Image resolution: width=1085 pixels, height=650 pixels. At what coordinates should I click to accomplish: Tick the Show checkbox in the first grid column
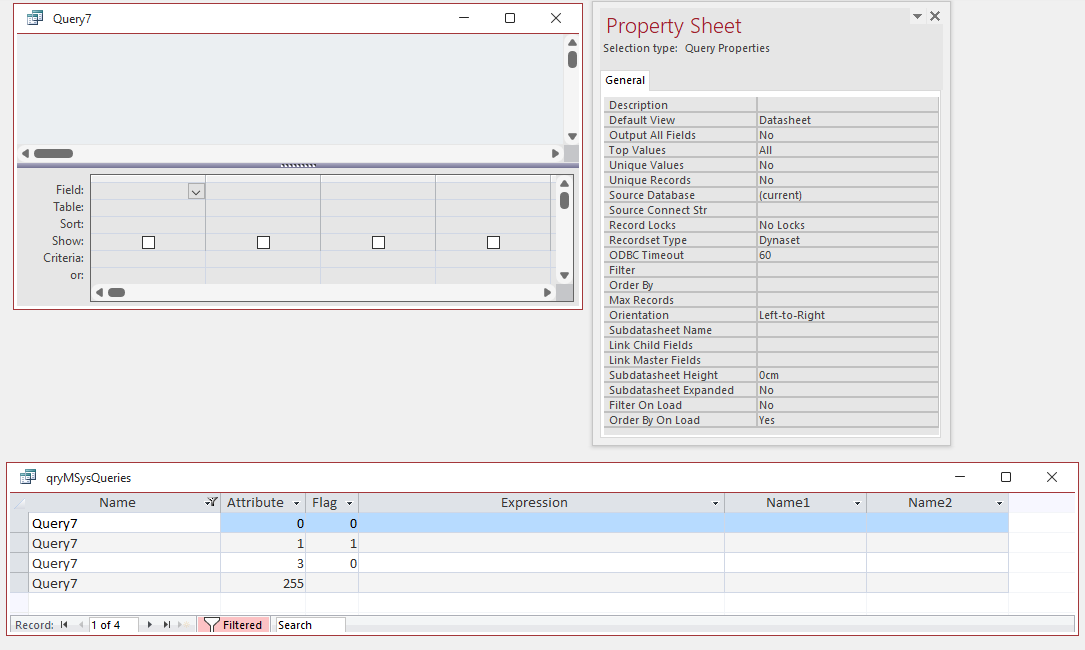coord(148,242)
